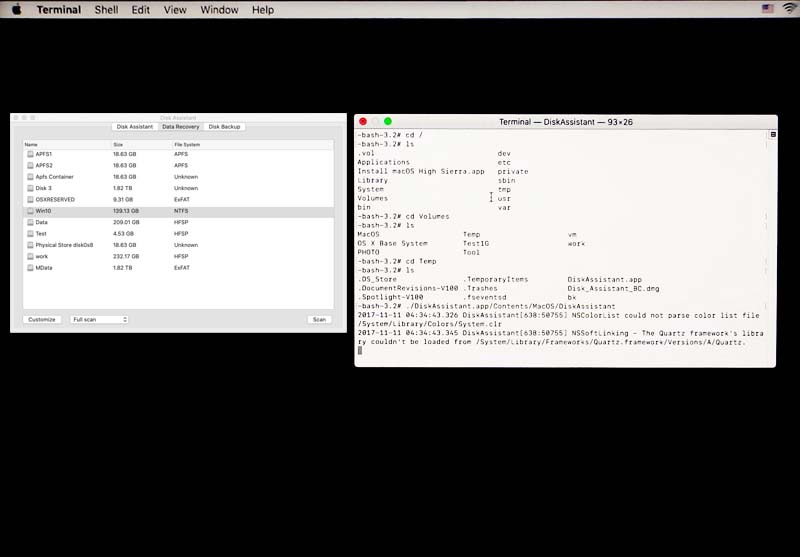Click the green zoom button of Terminal

coord(388,121)
